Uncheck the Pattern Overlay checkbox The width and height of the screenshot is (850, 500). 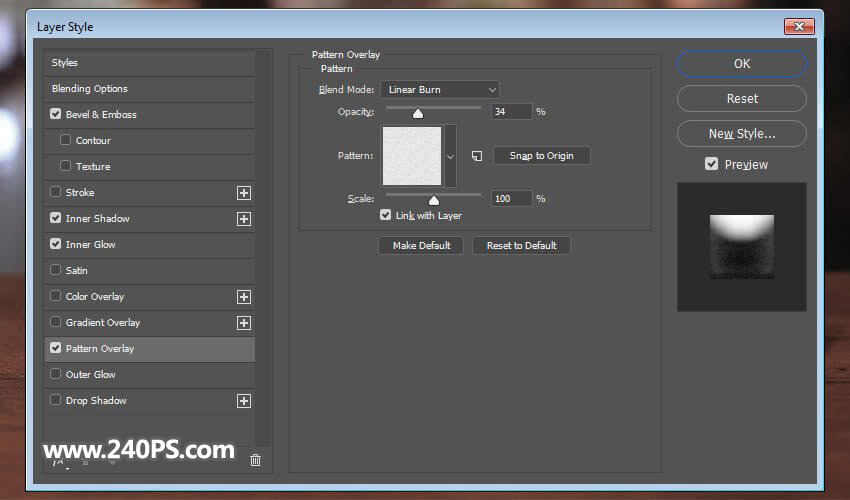(55, 348)
